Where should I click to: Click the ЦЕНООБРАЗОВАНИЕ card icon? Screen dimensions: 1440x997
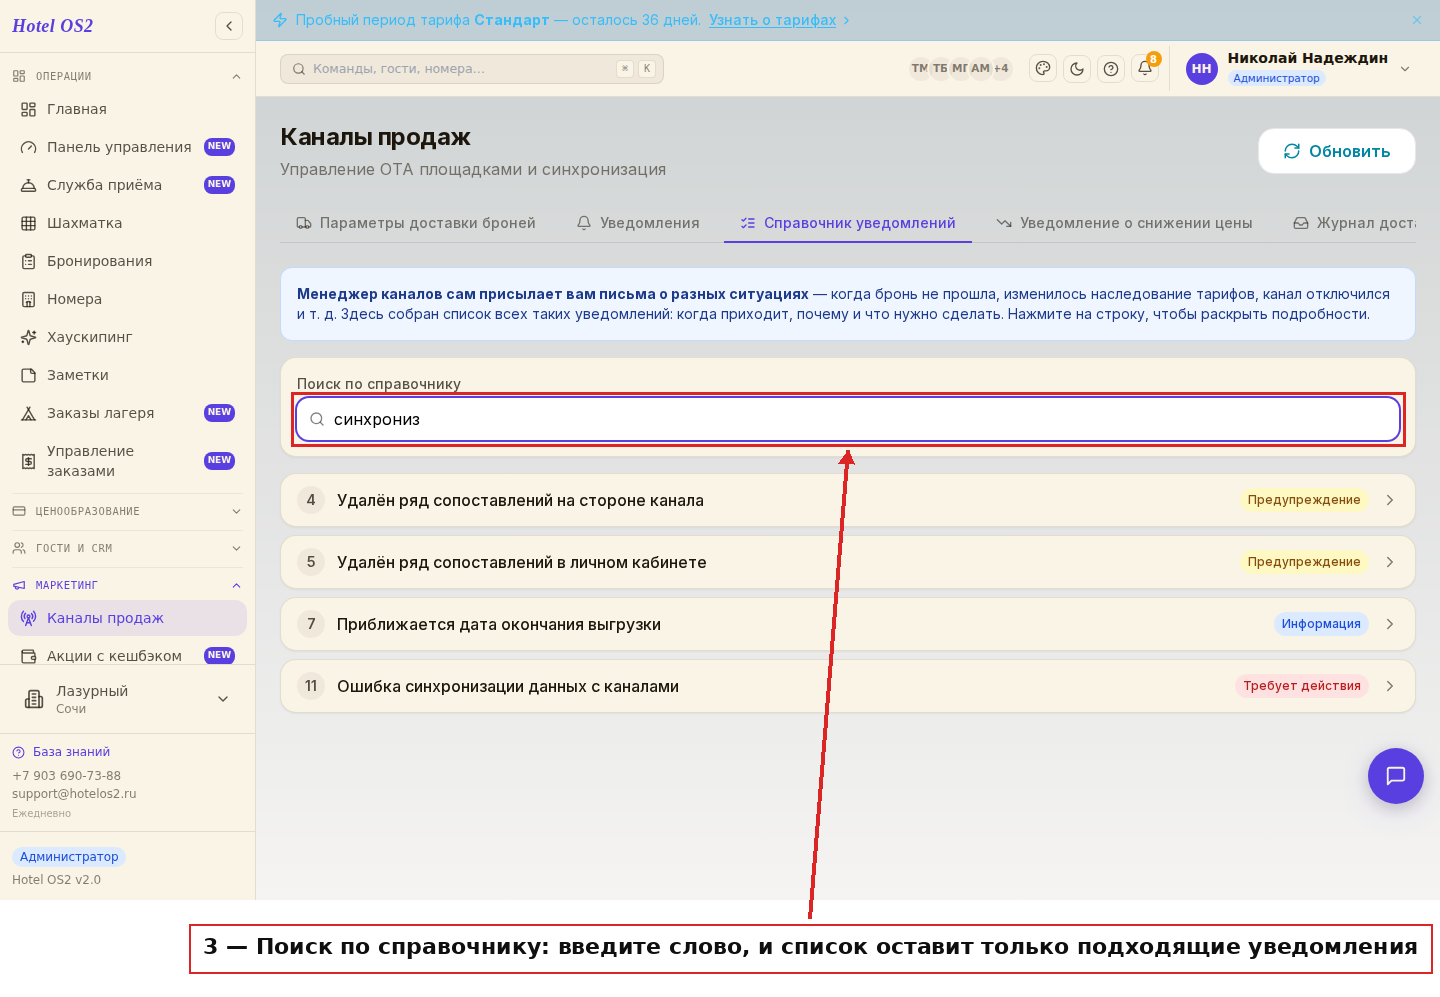[19, 511]
